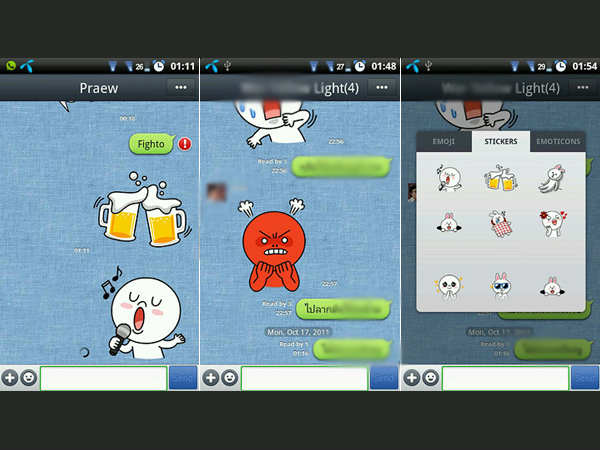Click the message input field in Praew chat
This screenshot has width=600, height=450.
point(103,378)
